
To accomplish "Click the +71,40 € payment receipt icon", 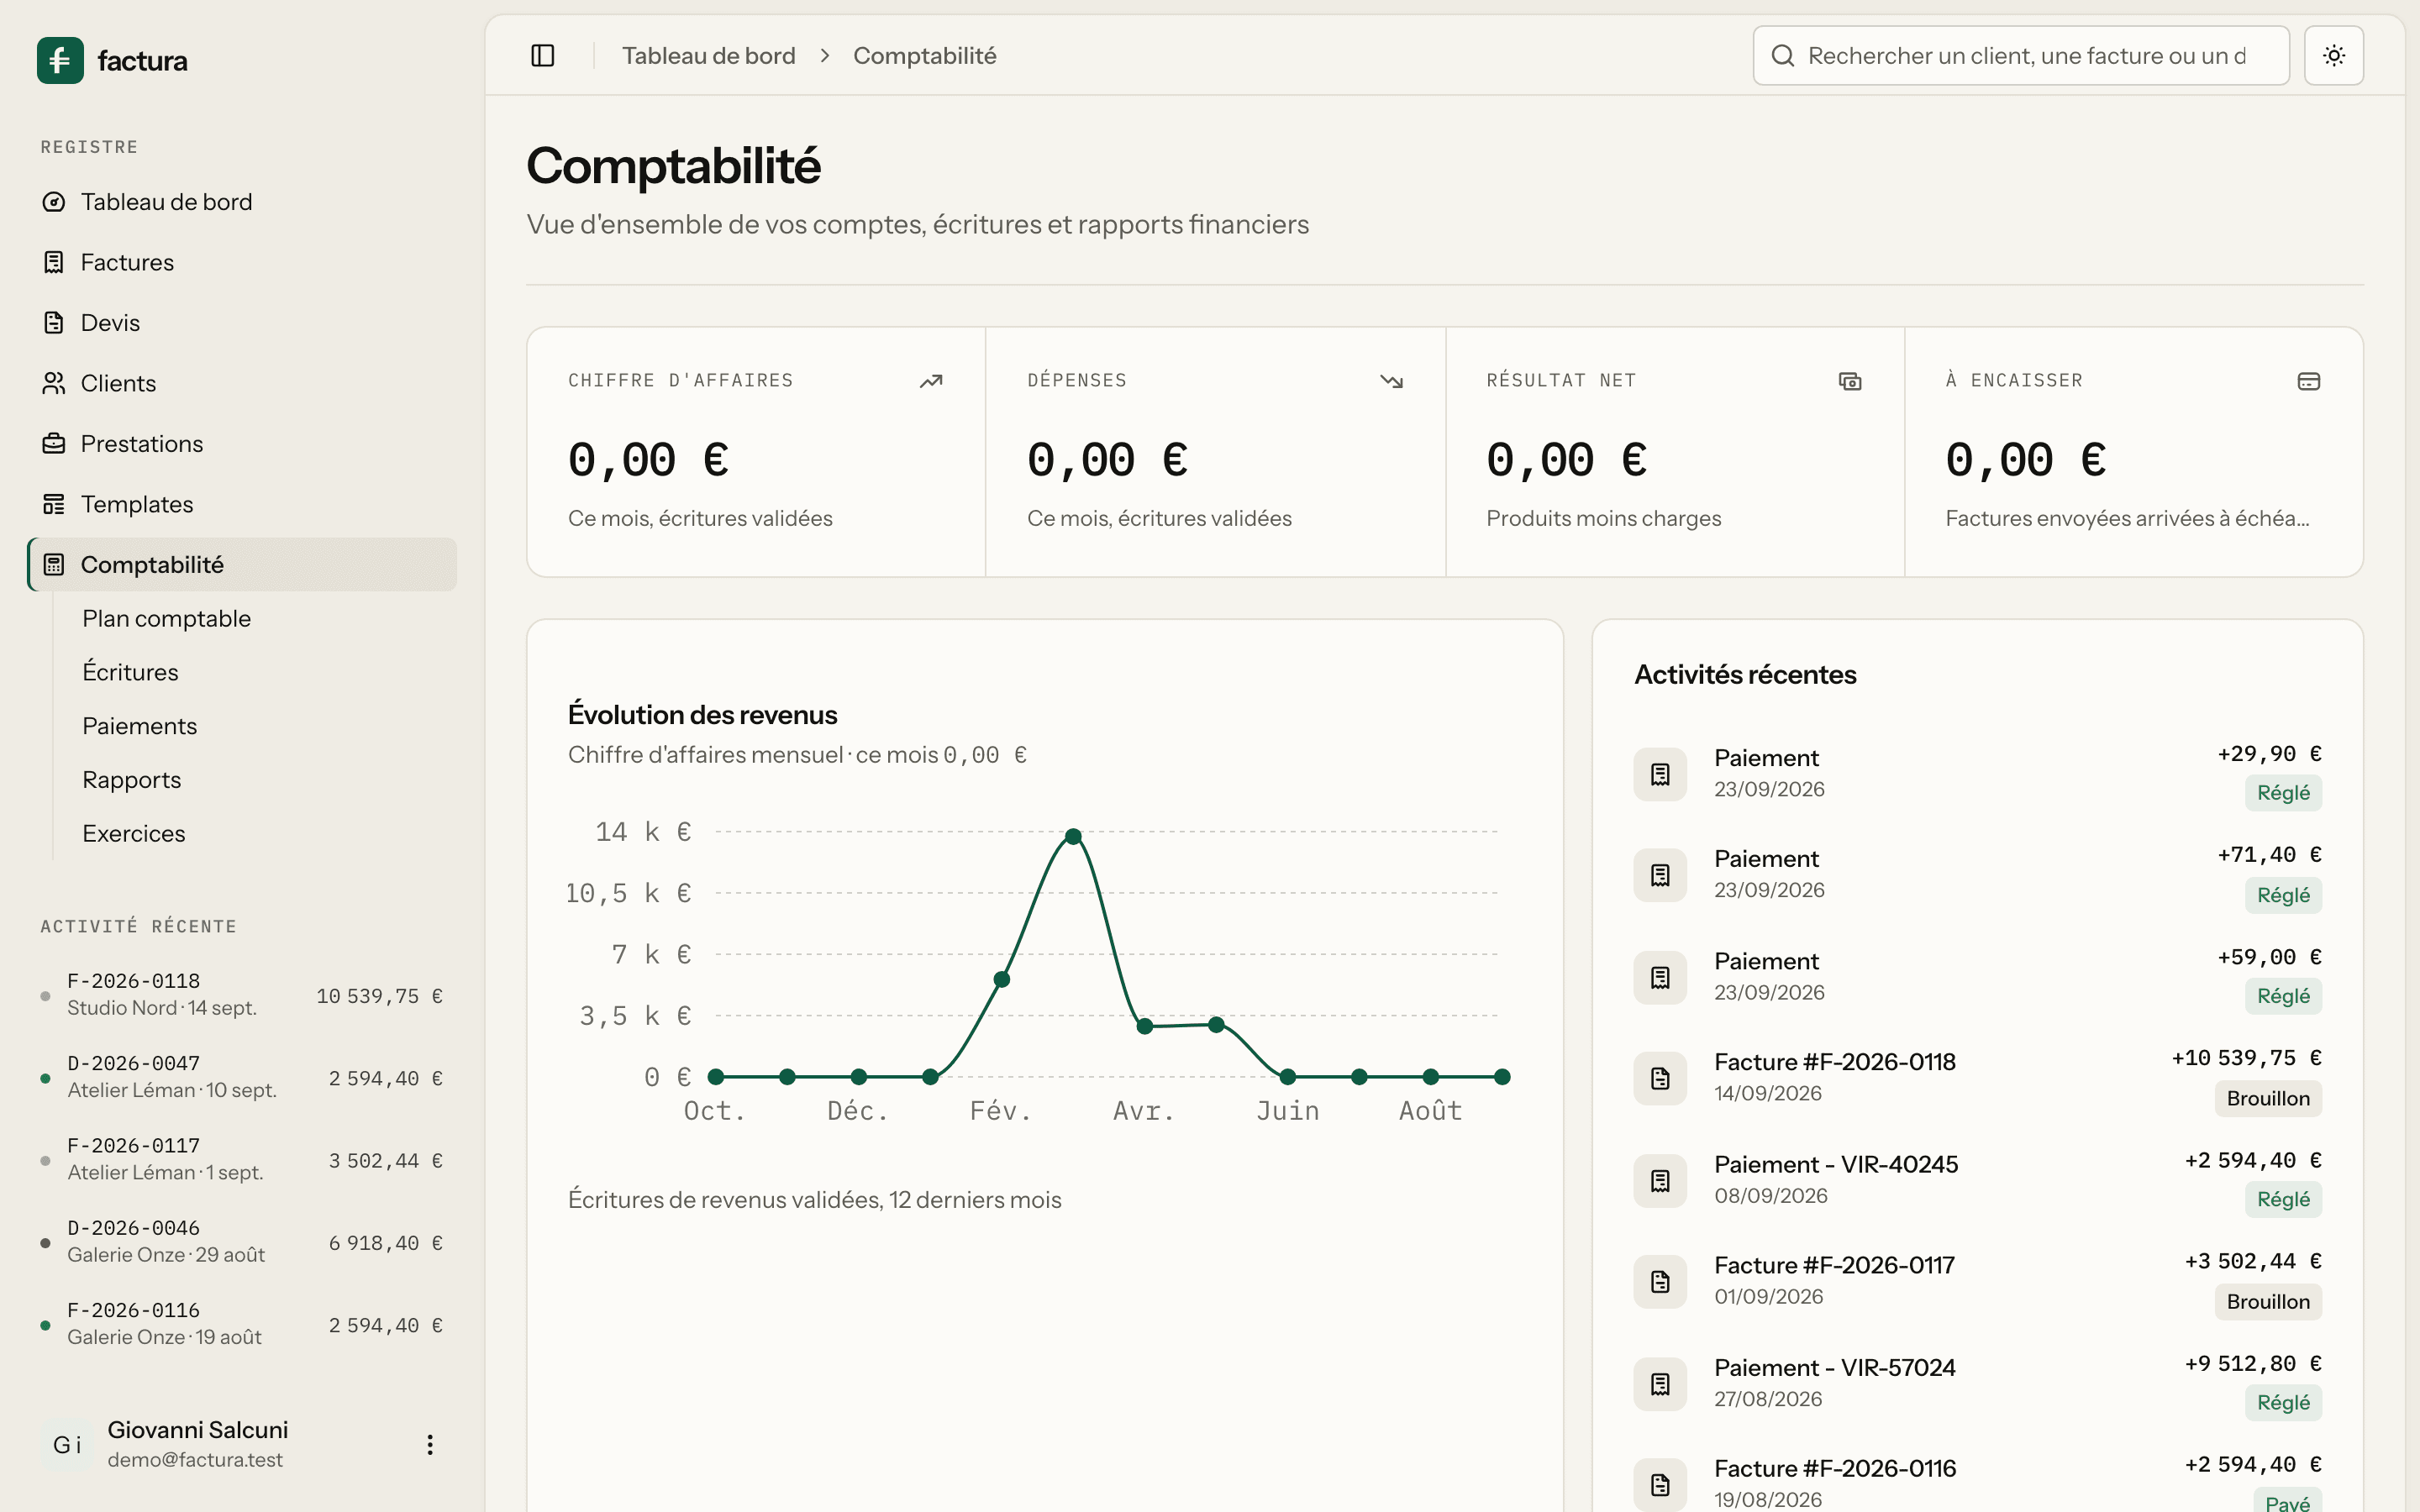I will [1660, 875].
